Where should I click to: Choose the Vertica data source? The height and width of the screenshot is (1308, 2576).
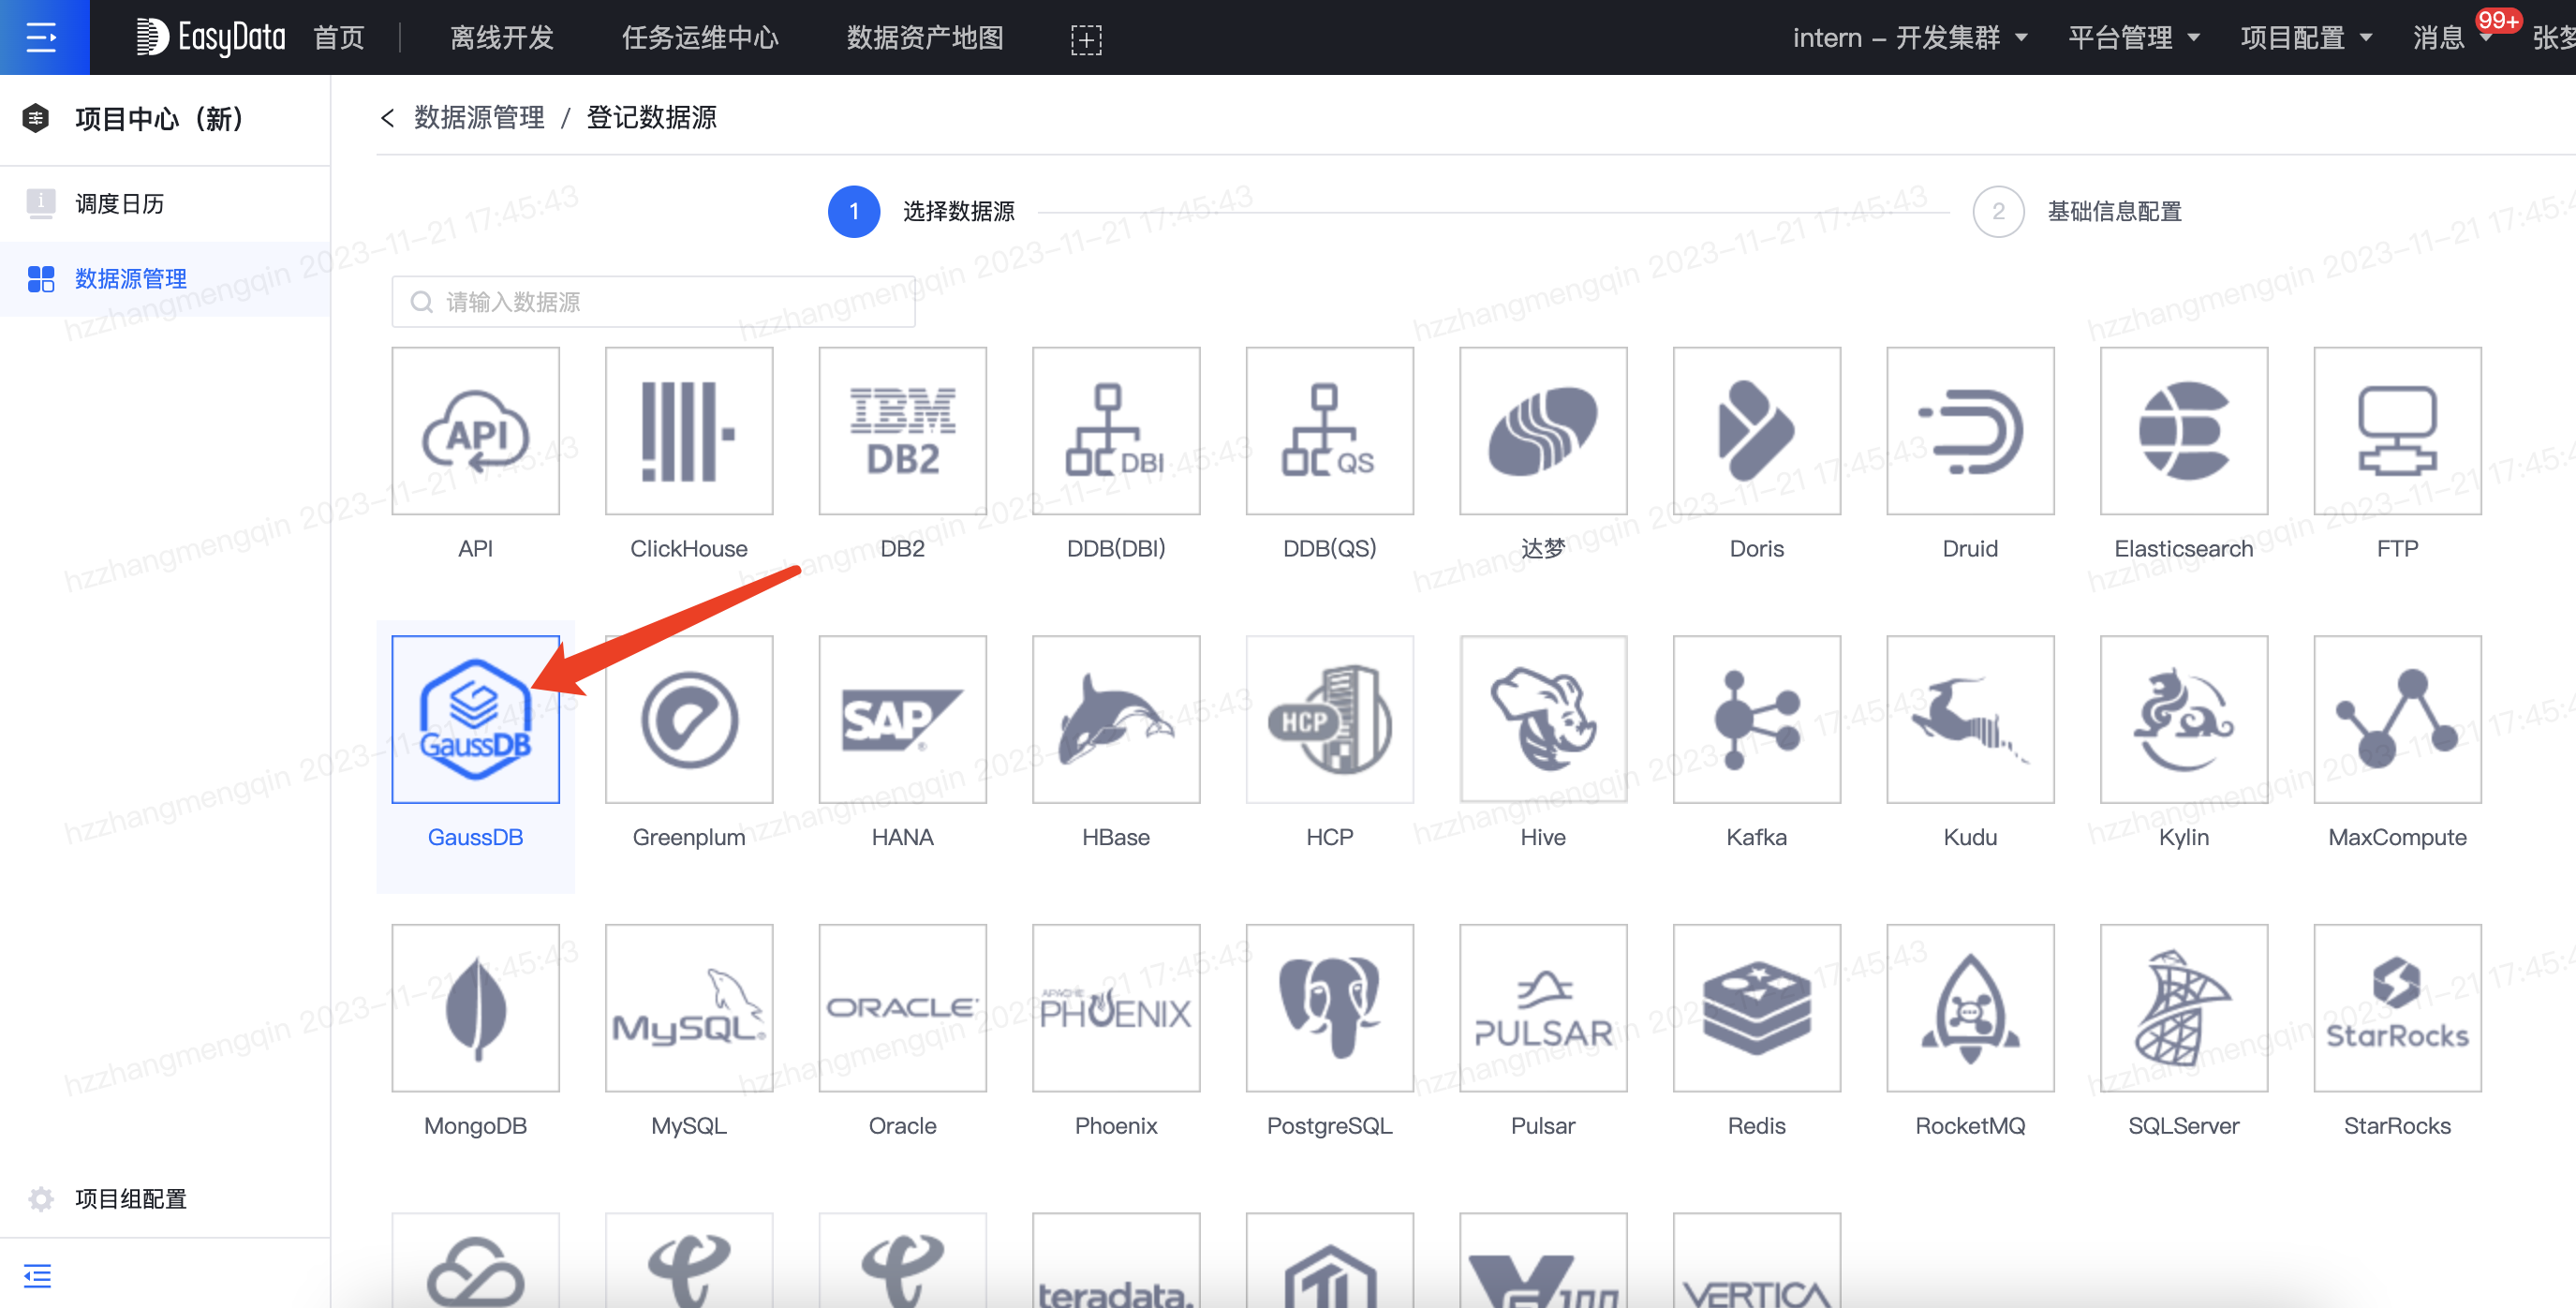[x=1757, y=1261]
